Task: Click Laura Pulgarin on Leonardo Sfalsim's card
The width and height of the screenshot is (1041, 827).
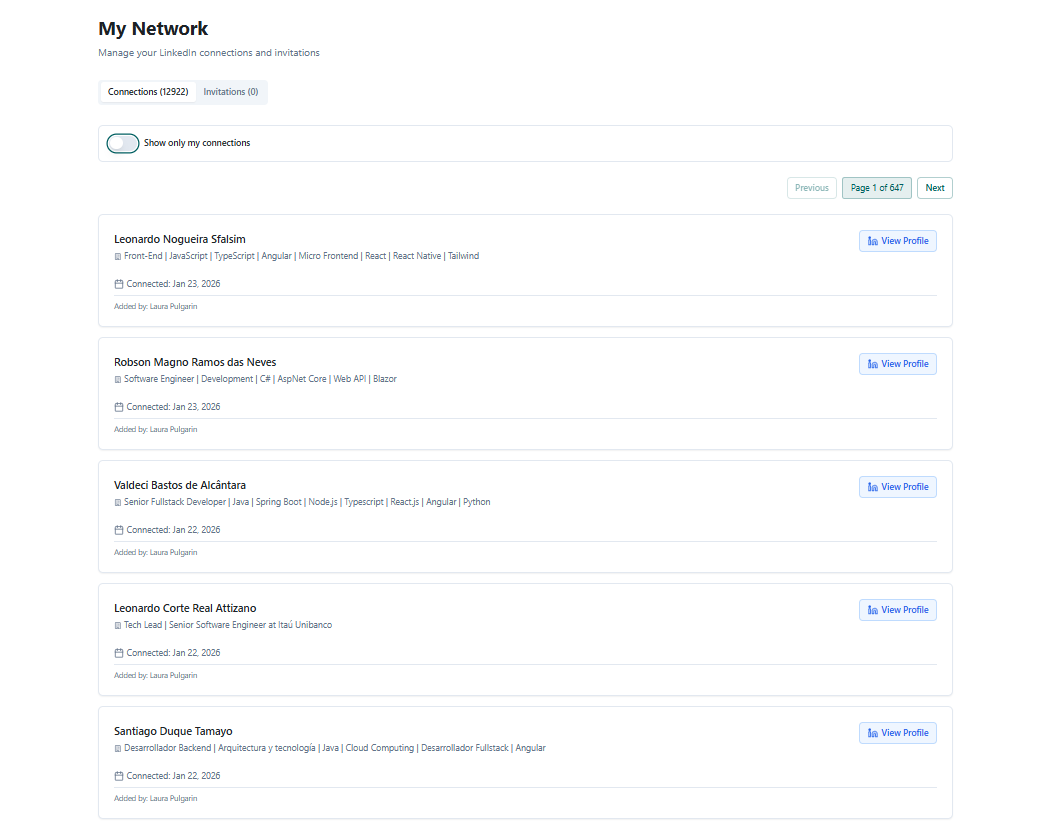Action: (x=173, y=306)
